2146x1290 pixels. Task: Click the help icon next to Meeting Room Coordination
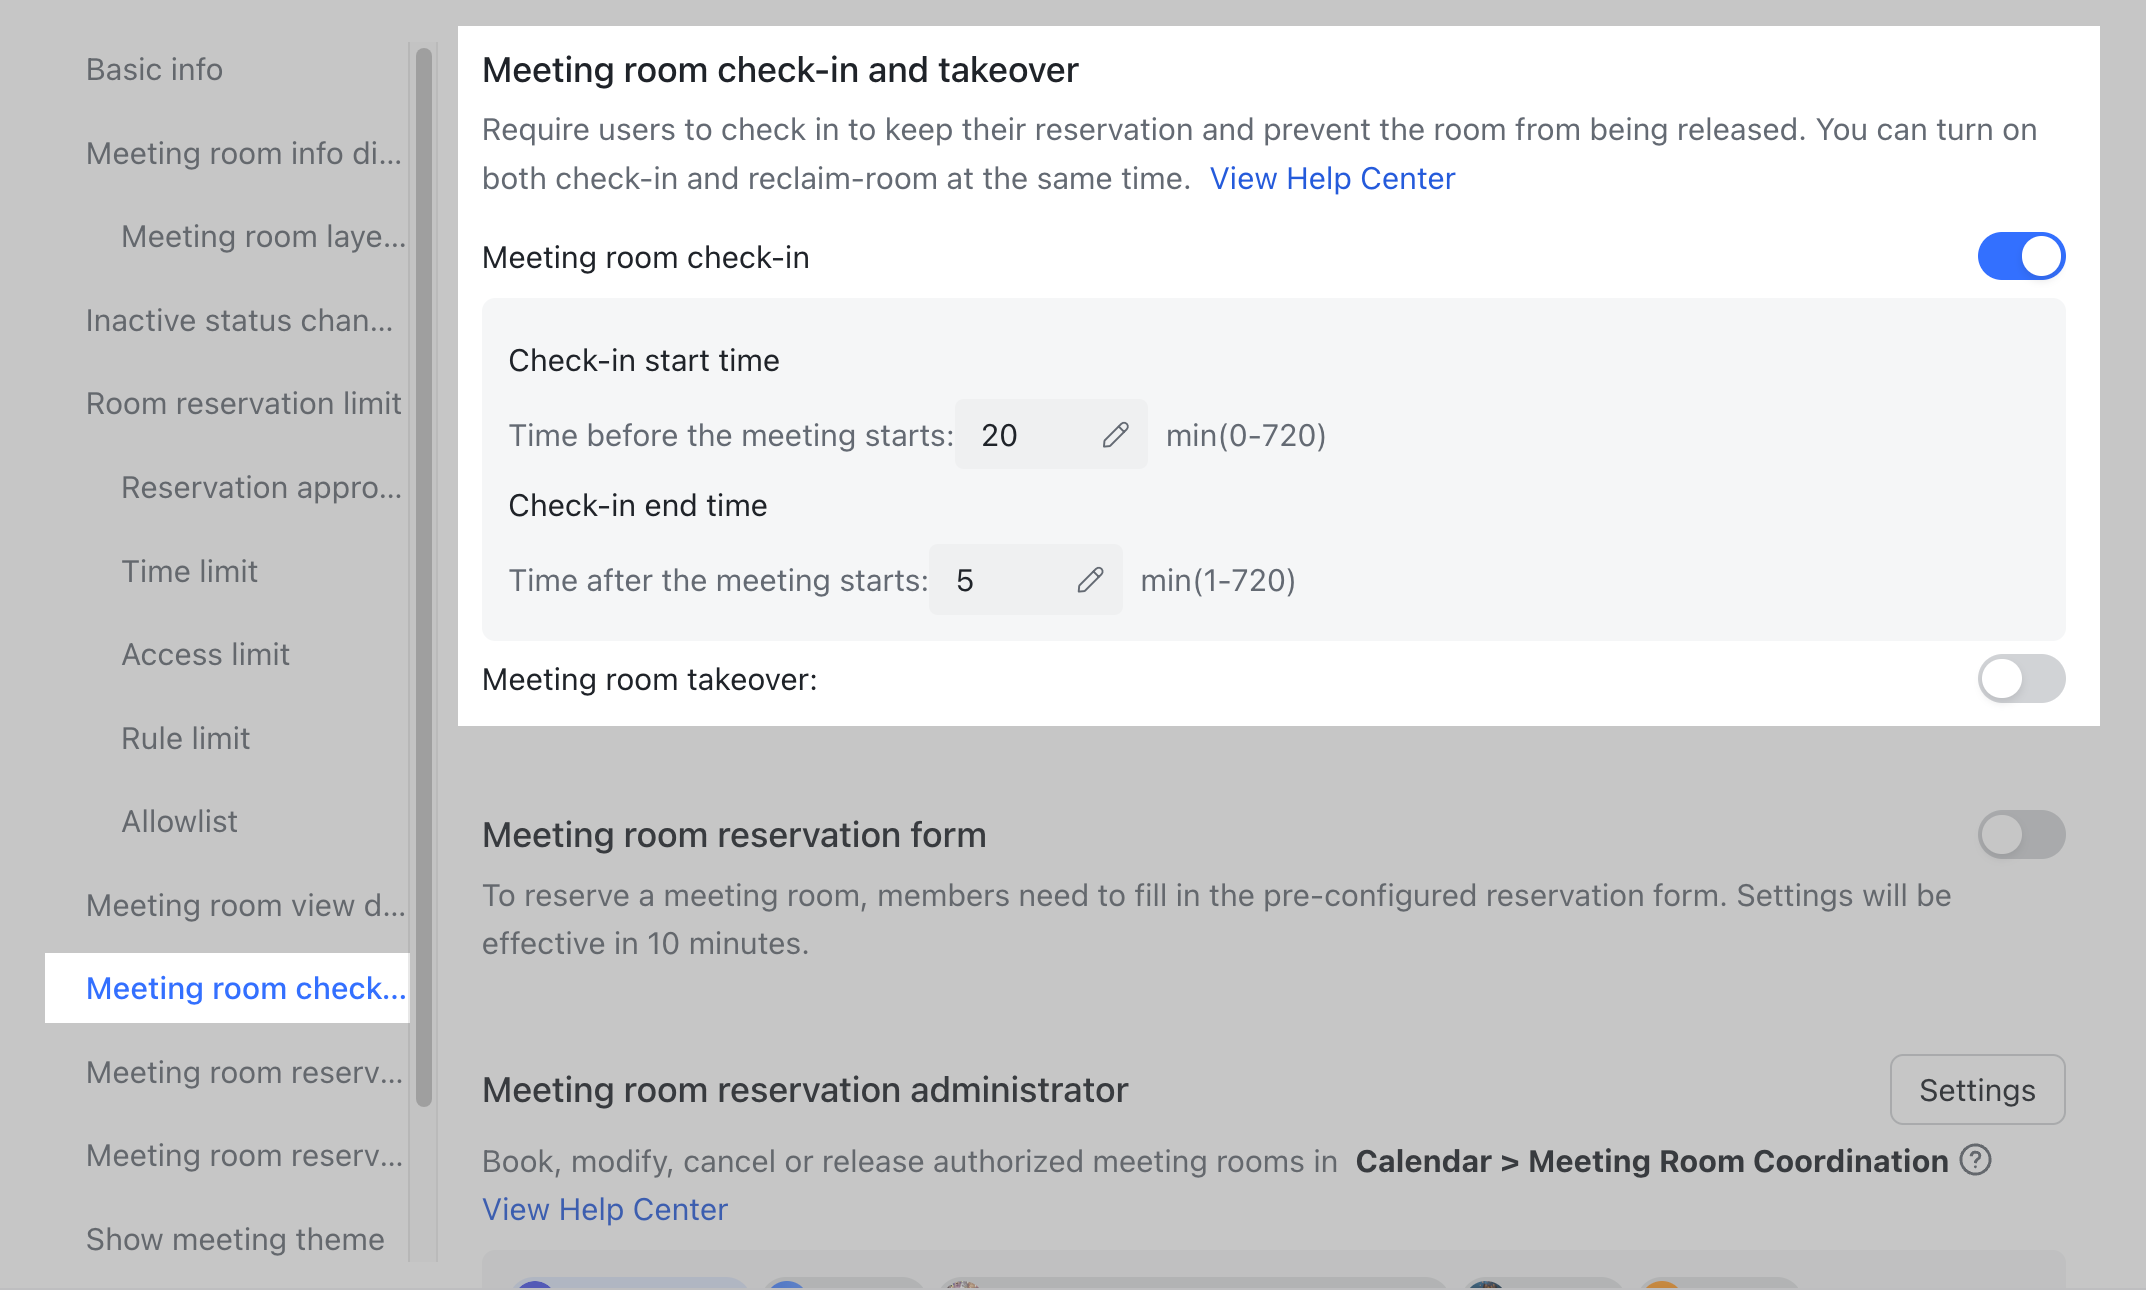(x=1974, y=1160)
